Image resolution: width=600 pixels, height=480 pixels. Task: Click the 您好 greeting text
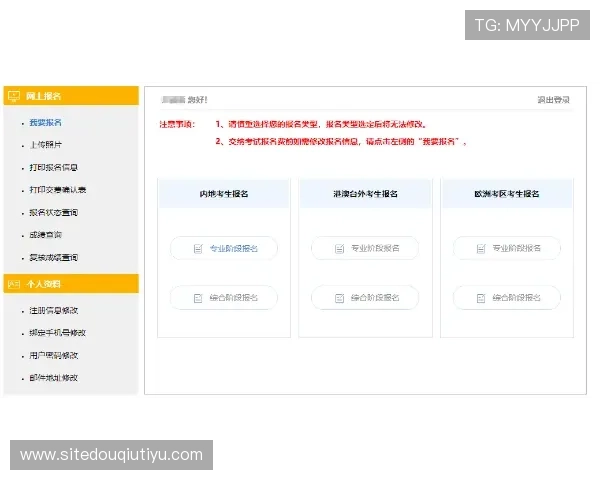click(x=197, y=100)
